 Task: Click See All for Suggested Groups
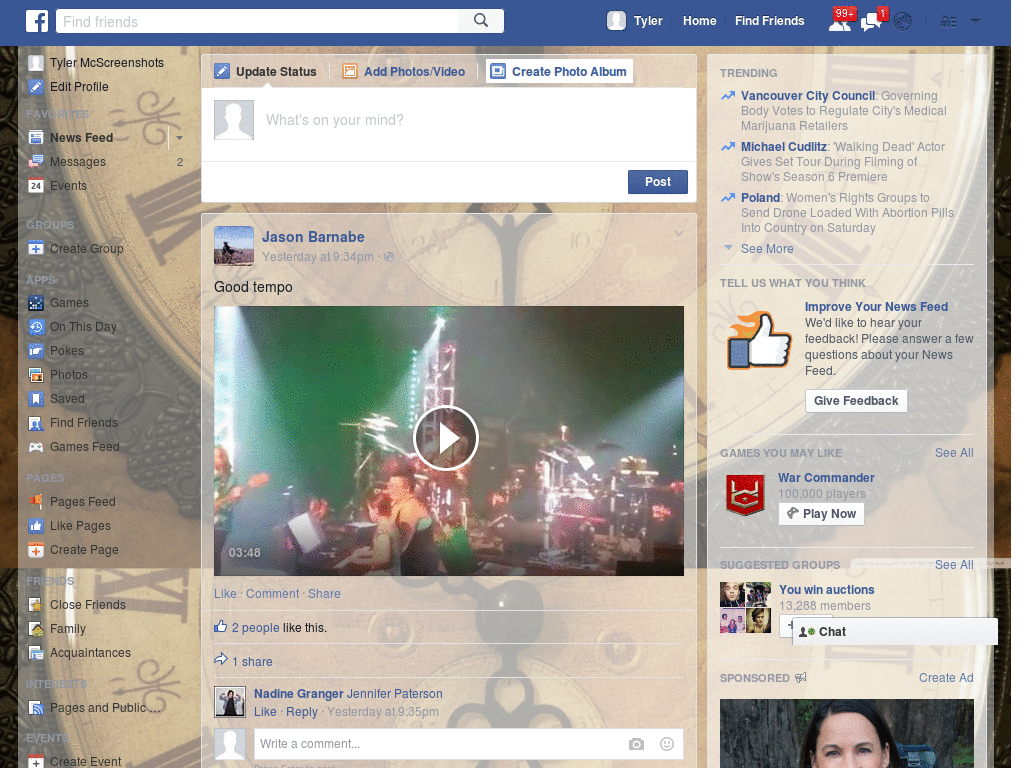[x=953, y=565]
